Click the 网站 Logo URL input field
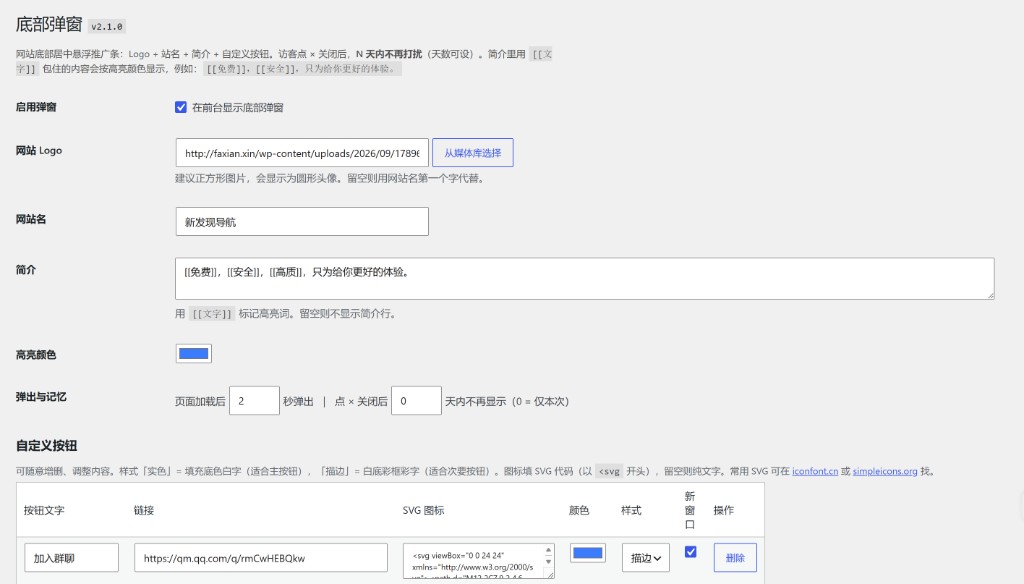 302,153
